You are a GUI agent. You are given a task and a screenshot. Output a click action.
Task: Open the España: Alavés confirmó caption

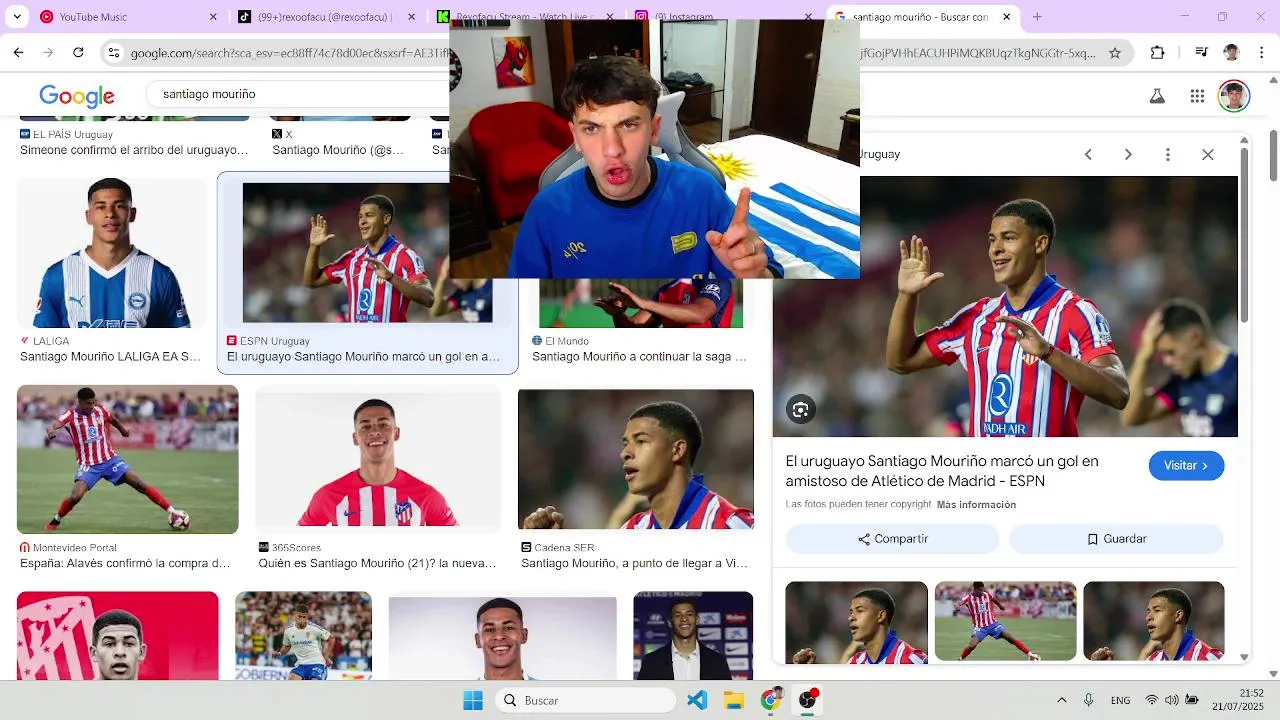pyautogui.click(x=125, y=563)
